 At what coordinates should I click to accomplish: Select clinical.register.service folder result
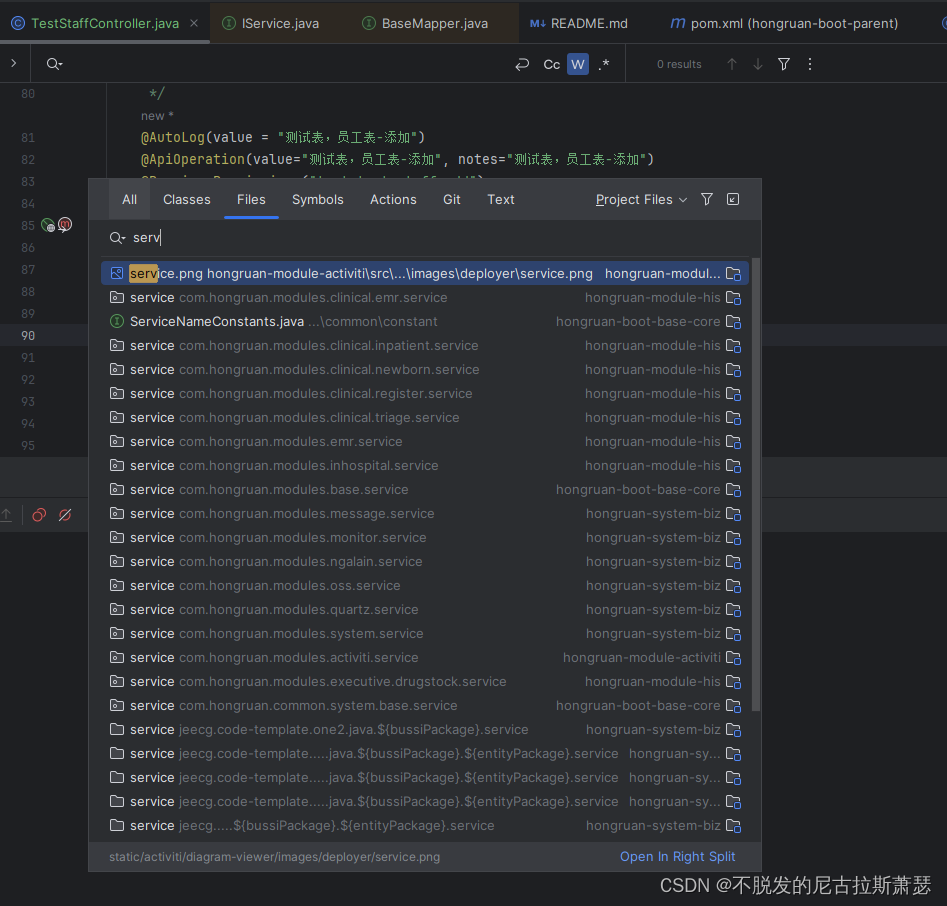tap(425, 393)
